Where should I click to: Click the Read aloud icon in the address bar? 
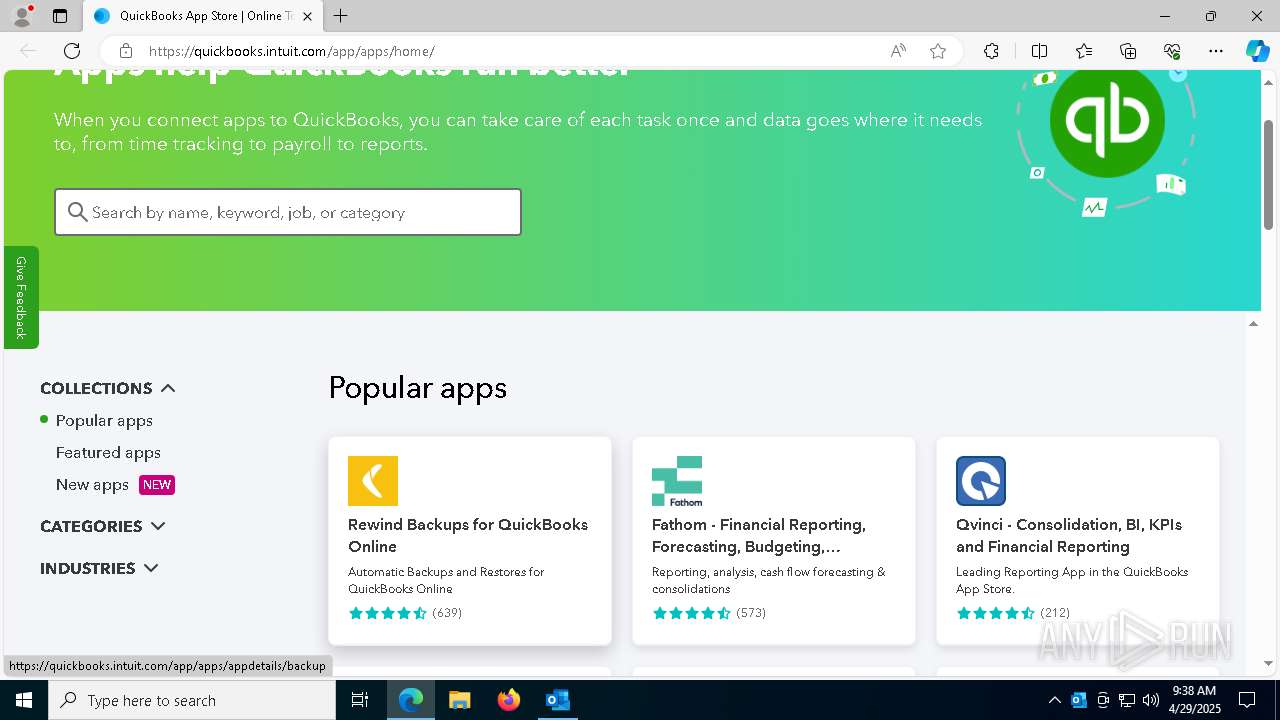click(x=898, y=51)
